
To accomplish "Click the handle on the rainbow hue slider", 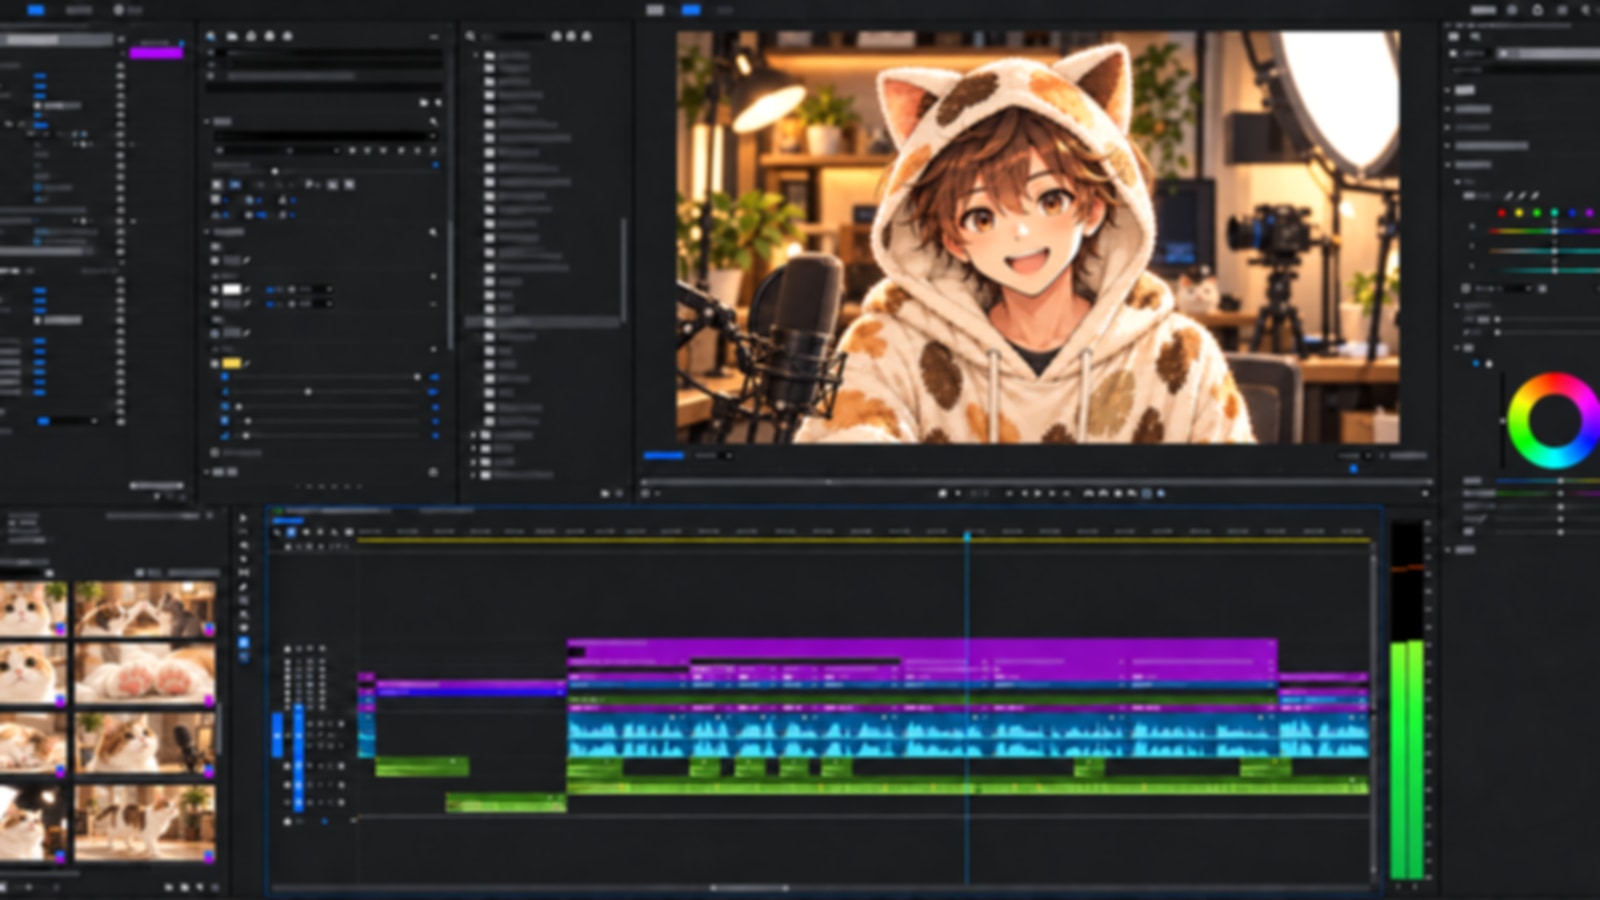I will 1554,232.
